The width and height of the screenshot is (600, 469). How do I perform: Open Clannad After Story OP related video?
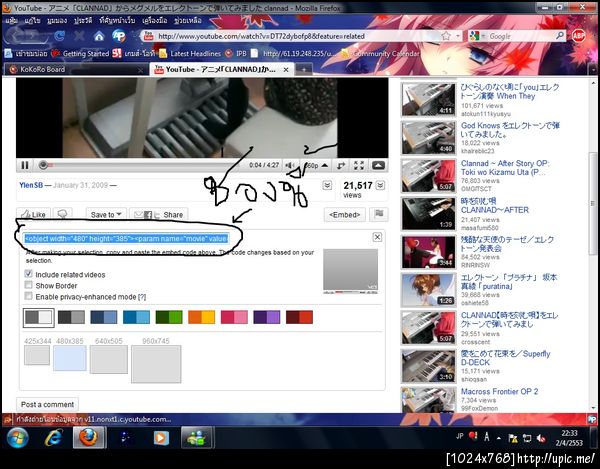click(x=504, y=168)
